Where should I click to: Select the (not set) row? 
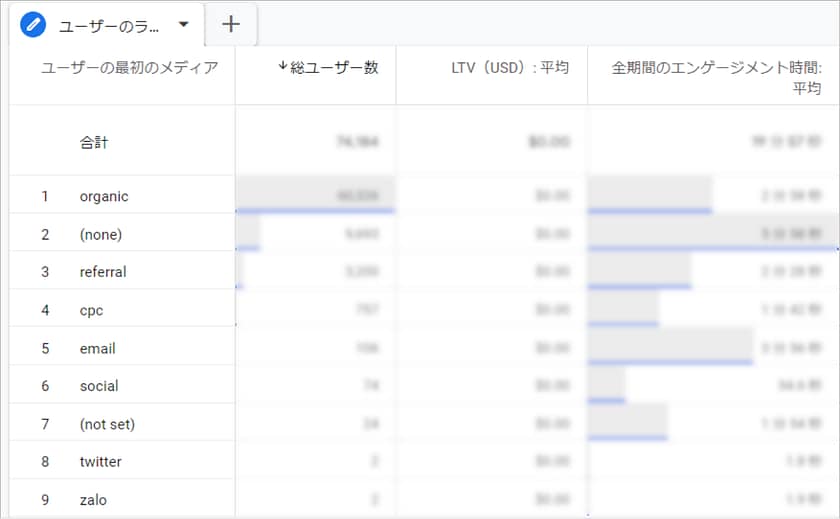coord(107,424)
